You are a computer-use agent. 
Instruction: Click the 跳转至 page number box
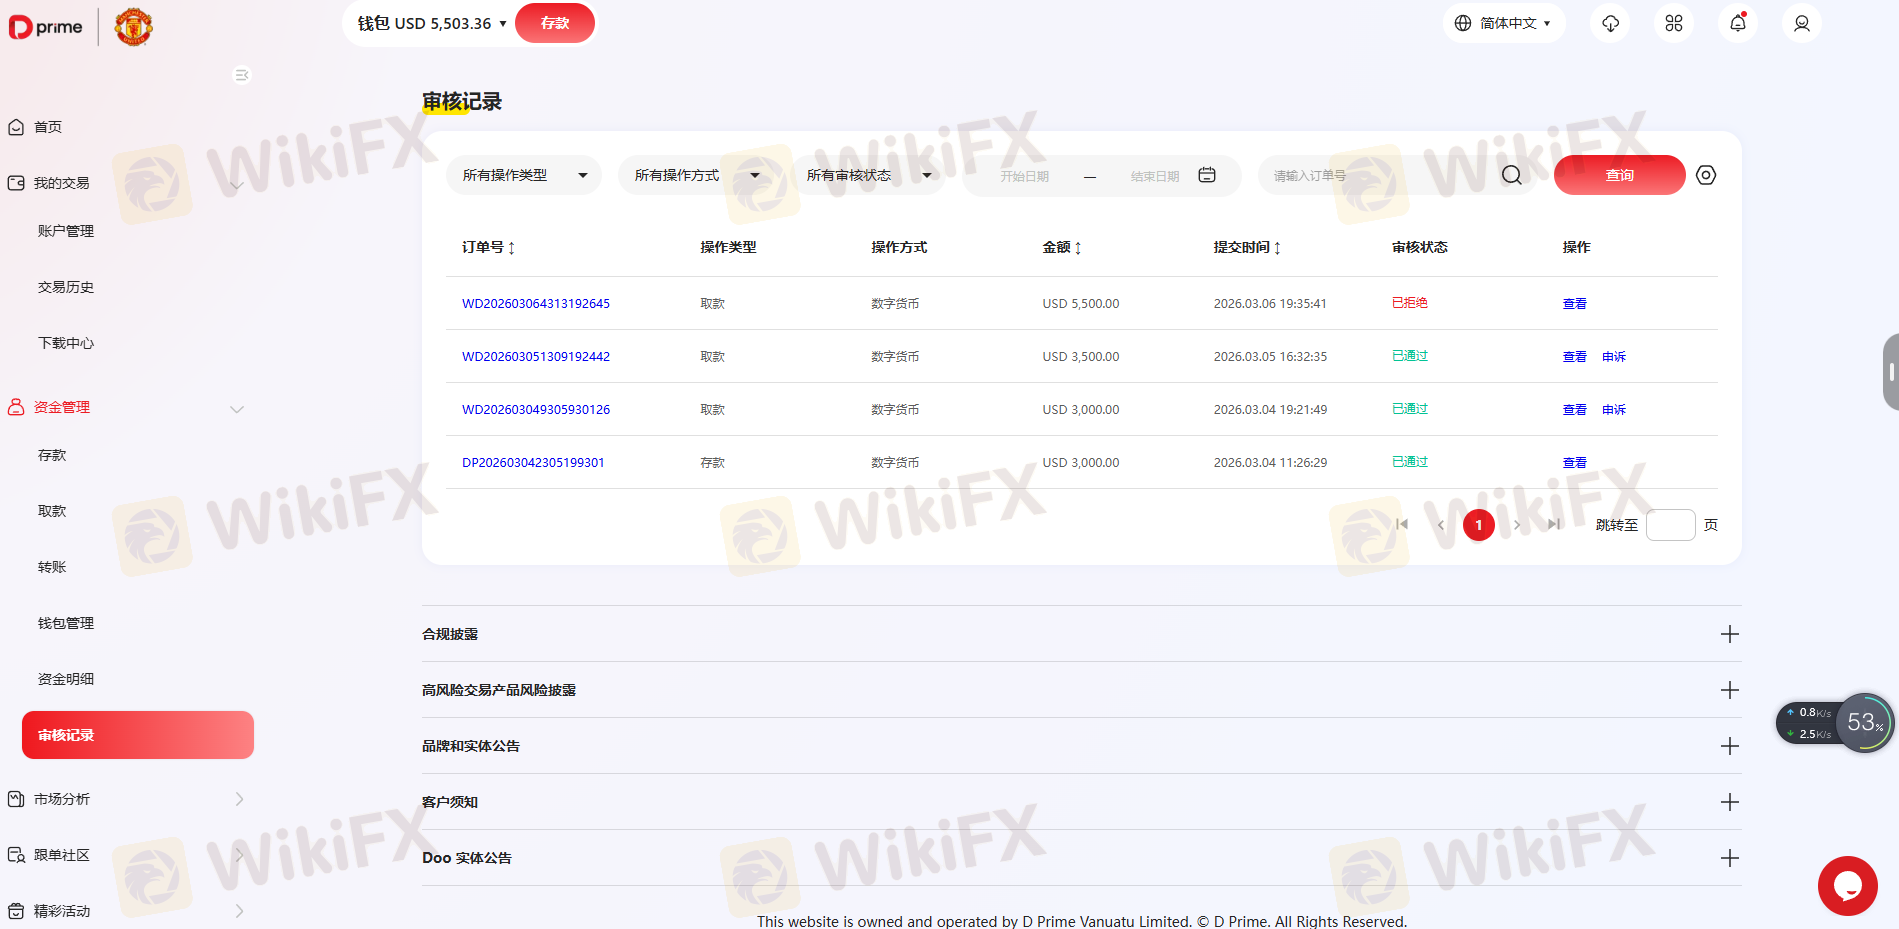tap(1670, 525)
